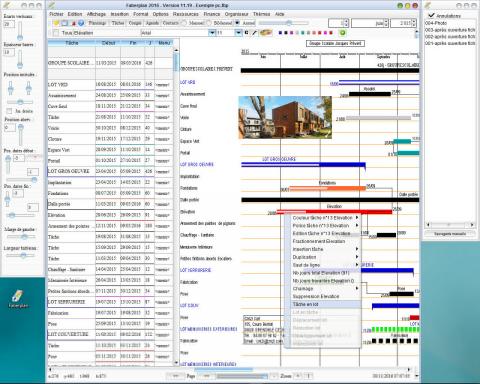
Task: Select LOT GROS OEUVRE row in task table
Action: pyautogui.click(x=110, y=171)
